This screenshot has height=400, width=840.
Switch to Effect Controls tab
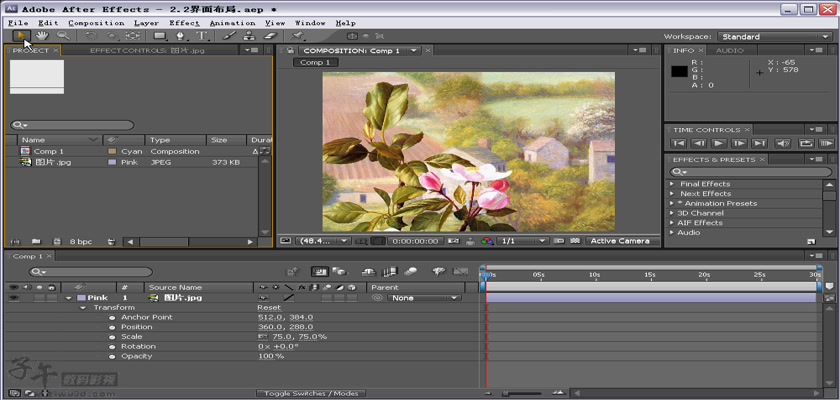click(147, 50)
